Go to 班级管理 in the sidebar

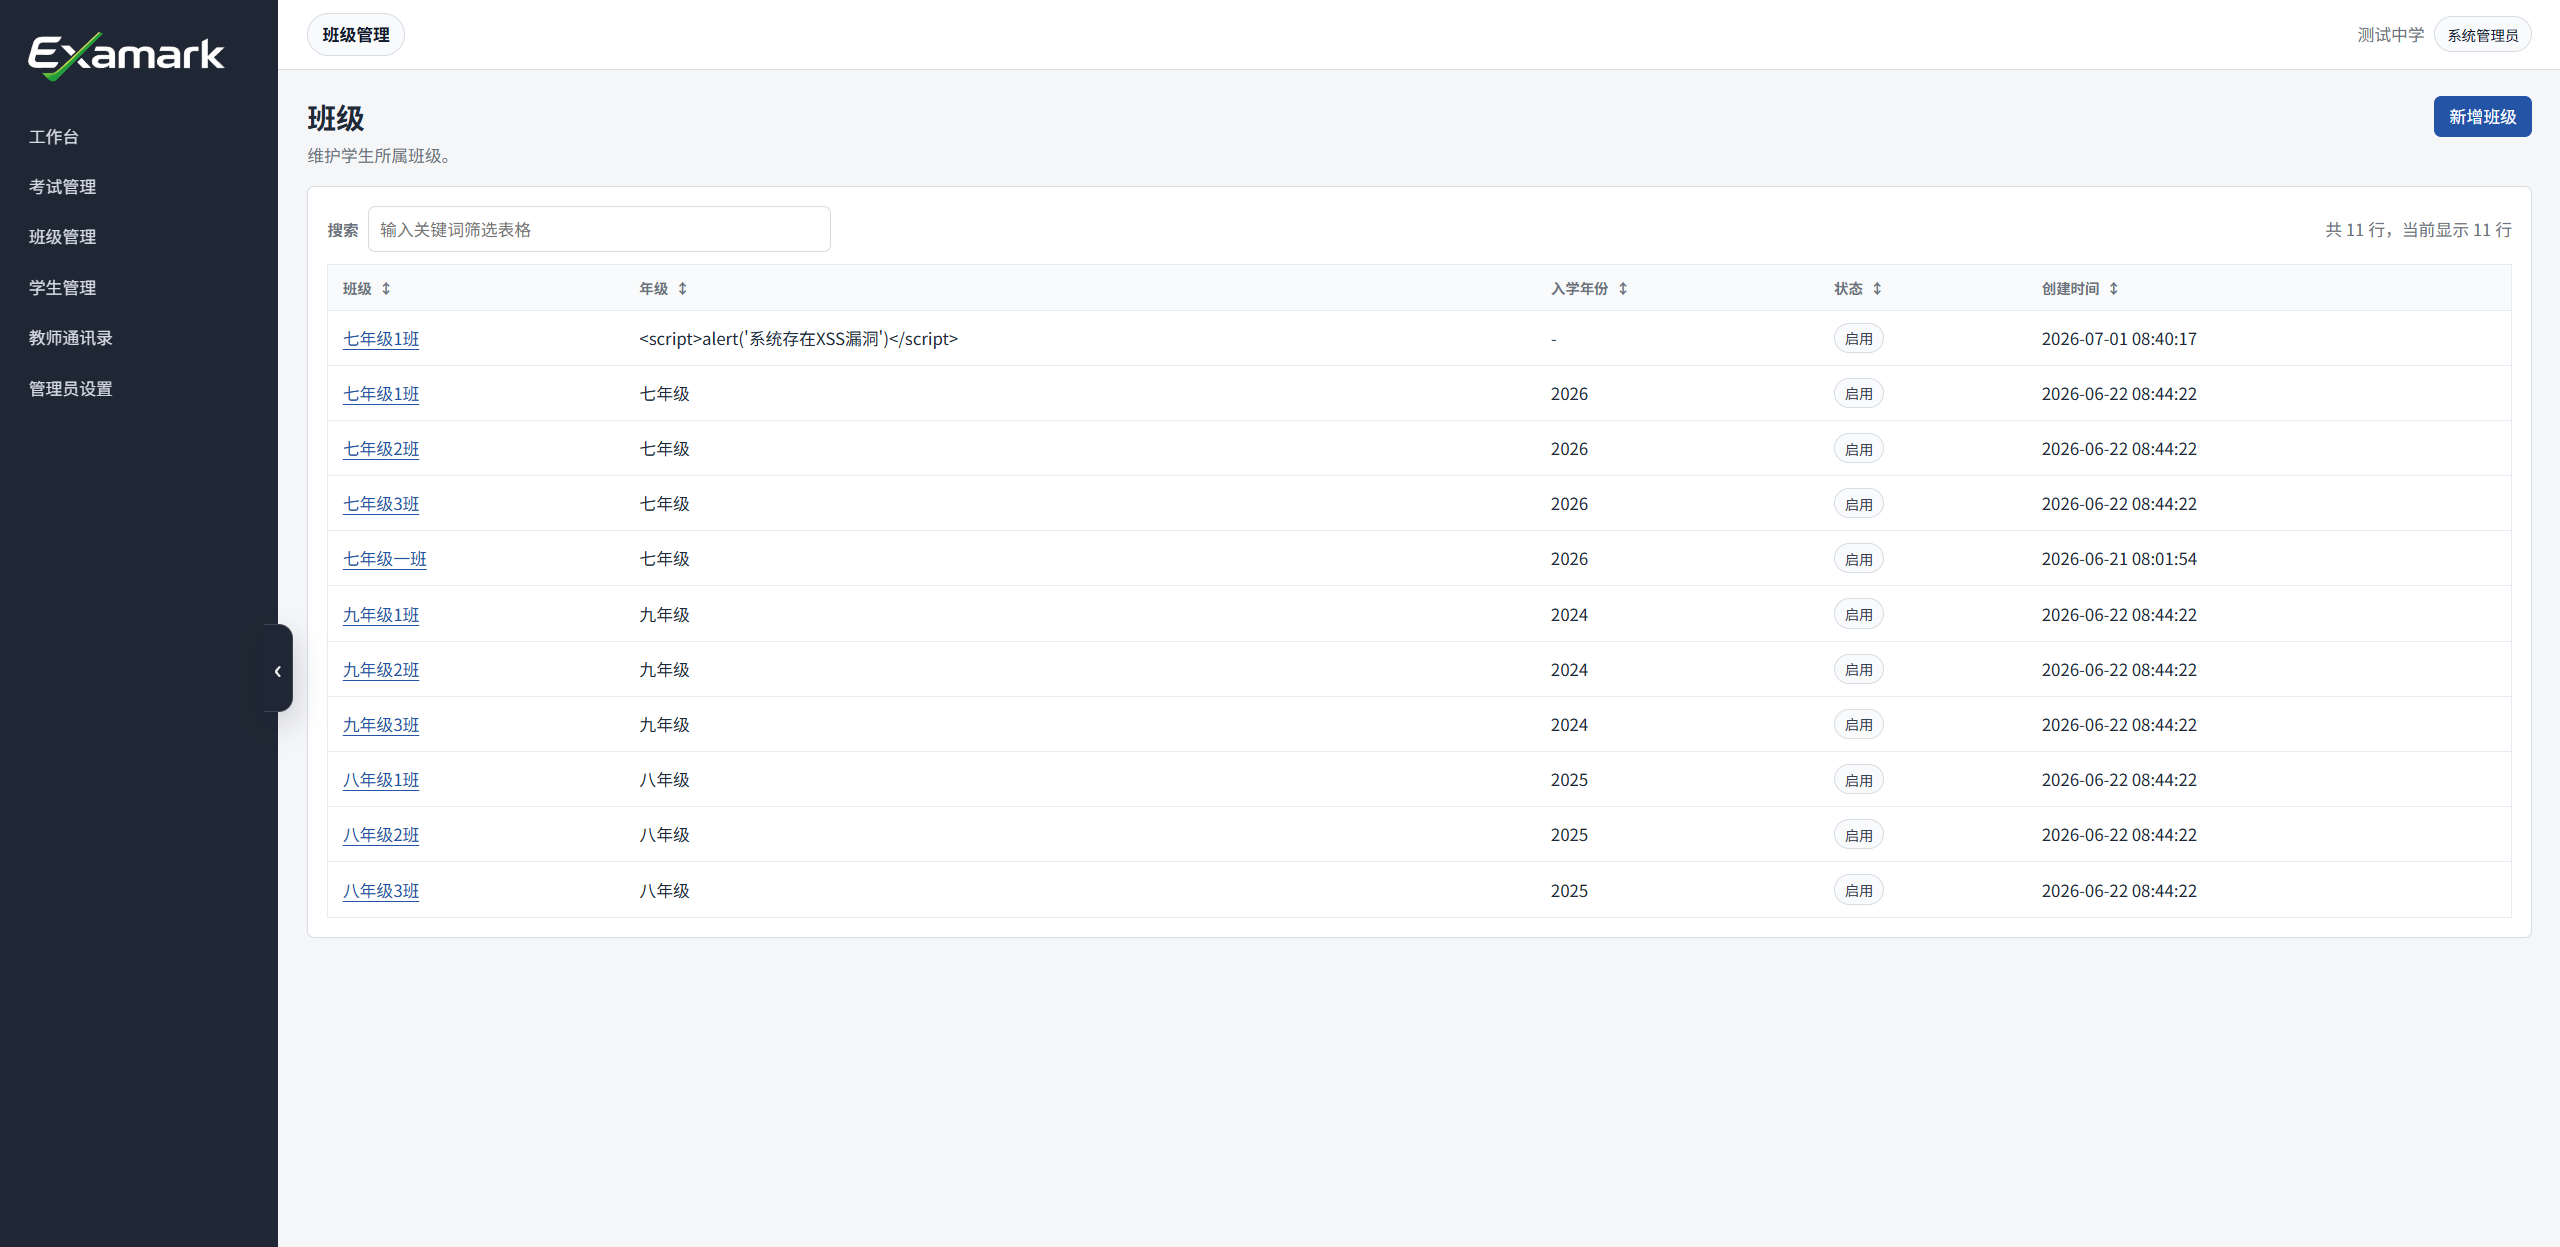62,237
